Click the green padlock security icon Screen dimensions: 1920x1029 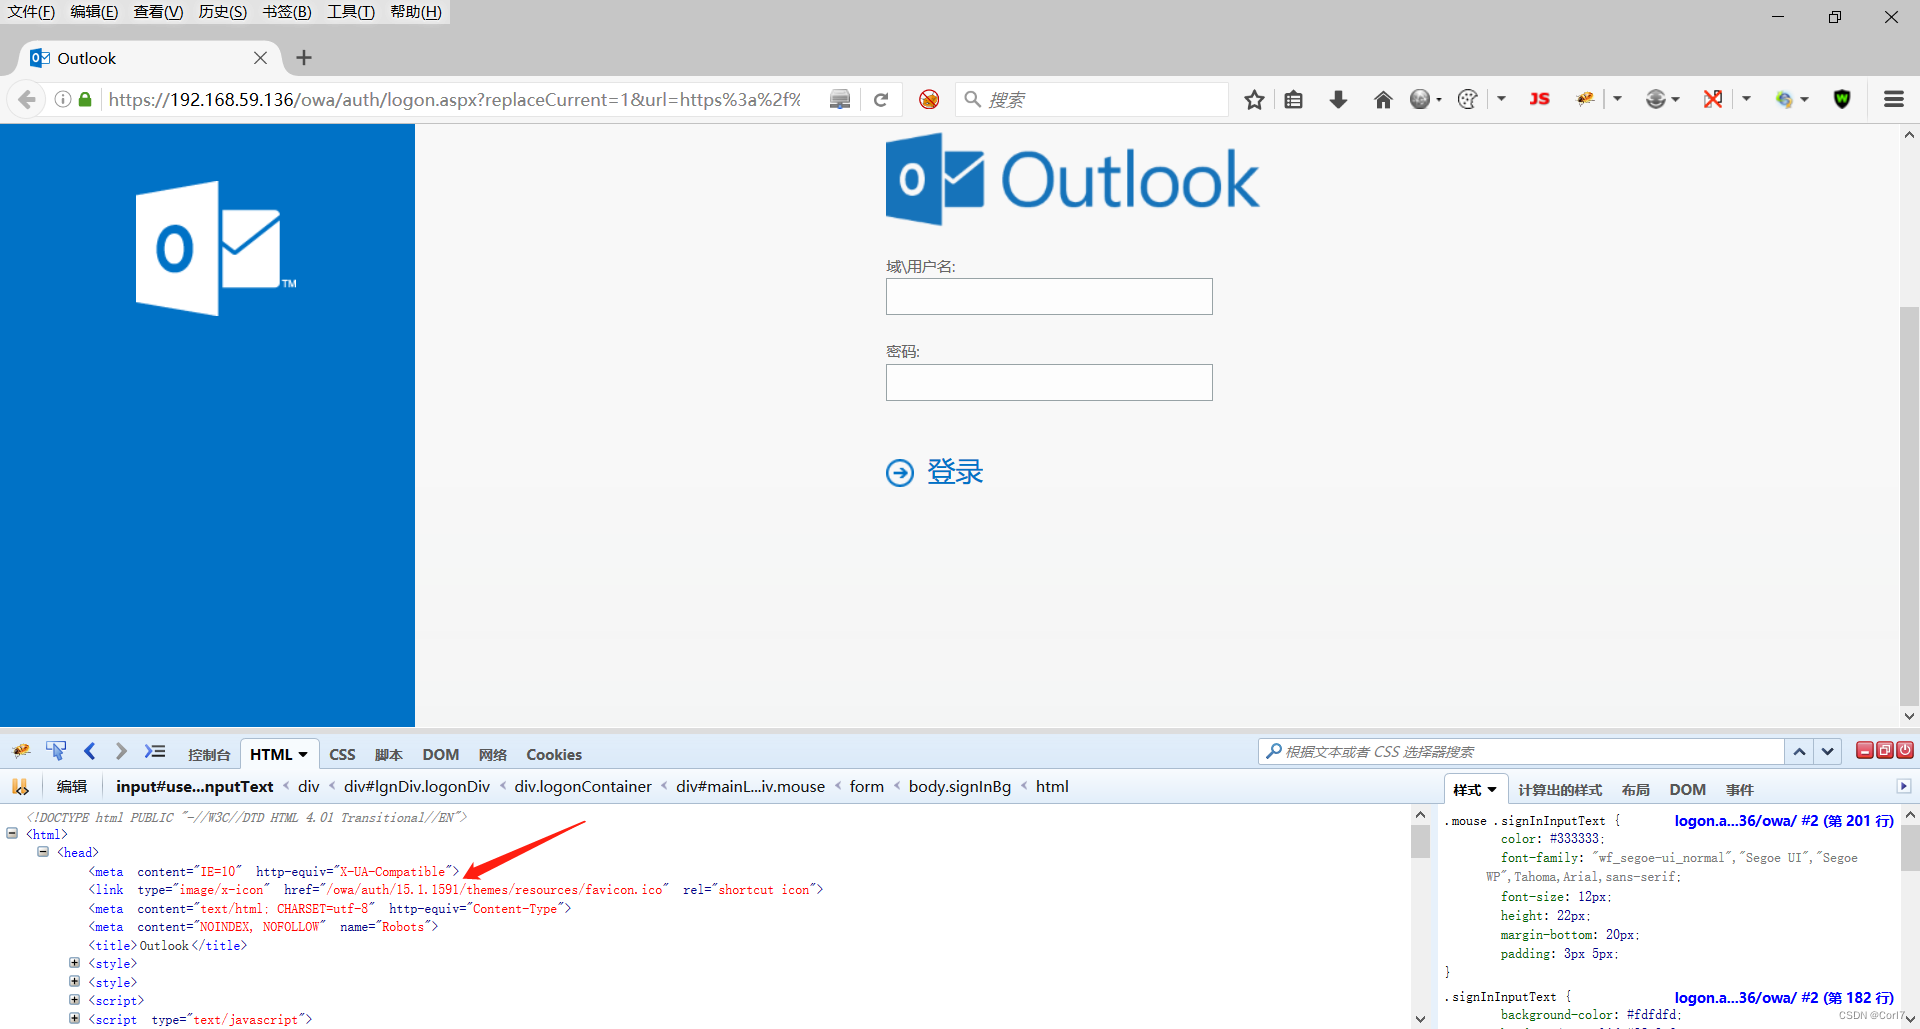click(85, 99)
